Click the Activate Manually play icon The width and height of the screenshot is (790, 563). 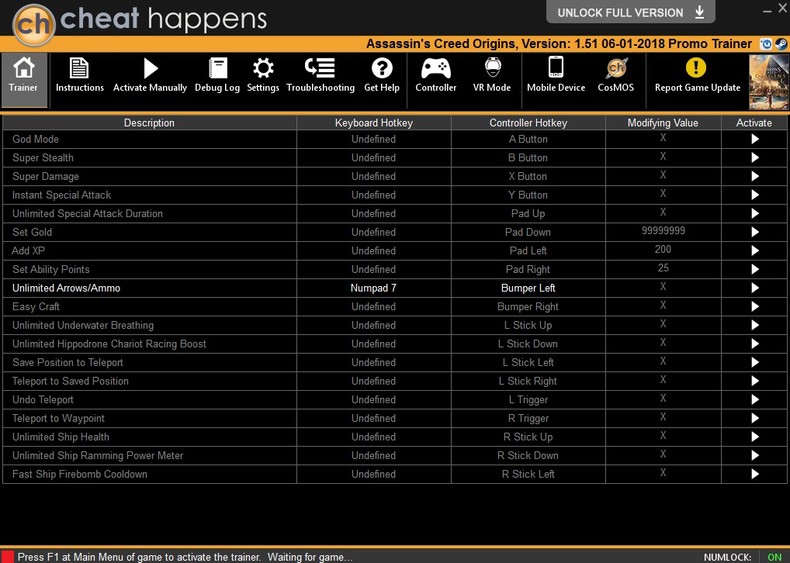tap(150, 76)
